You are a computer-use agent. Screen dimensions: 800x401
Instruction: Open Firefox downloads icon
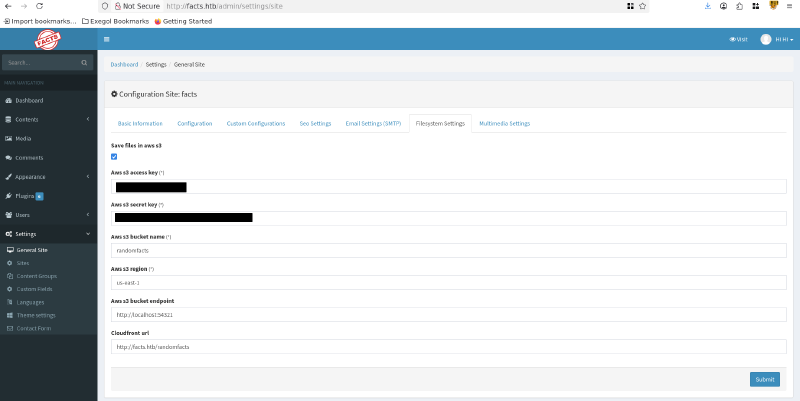[708, 6]
